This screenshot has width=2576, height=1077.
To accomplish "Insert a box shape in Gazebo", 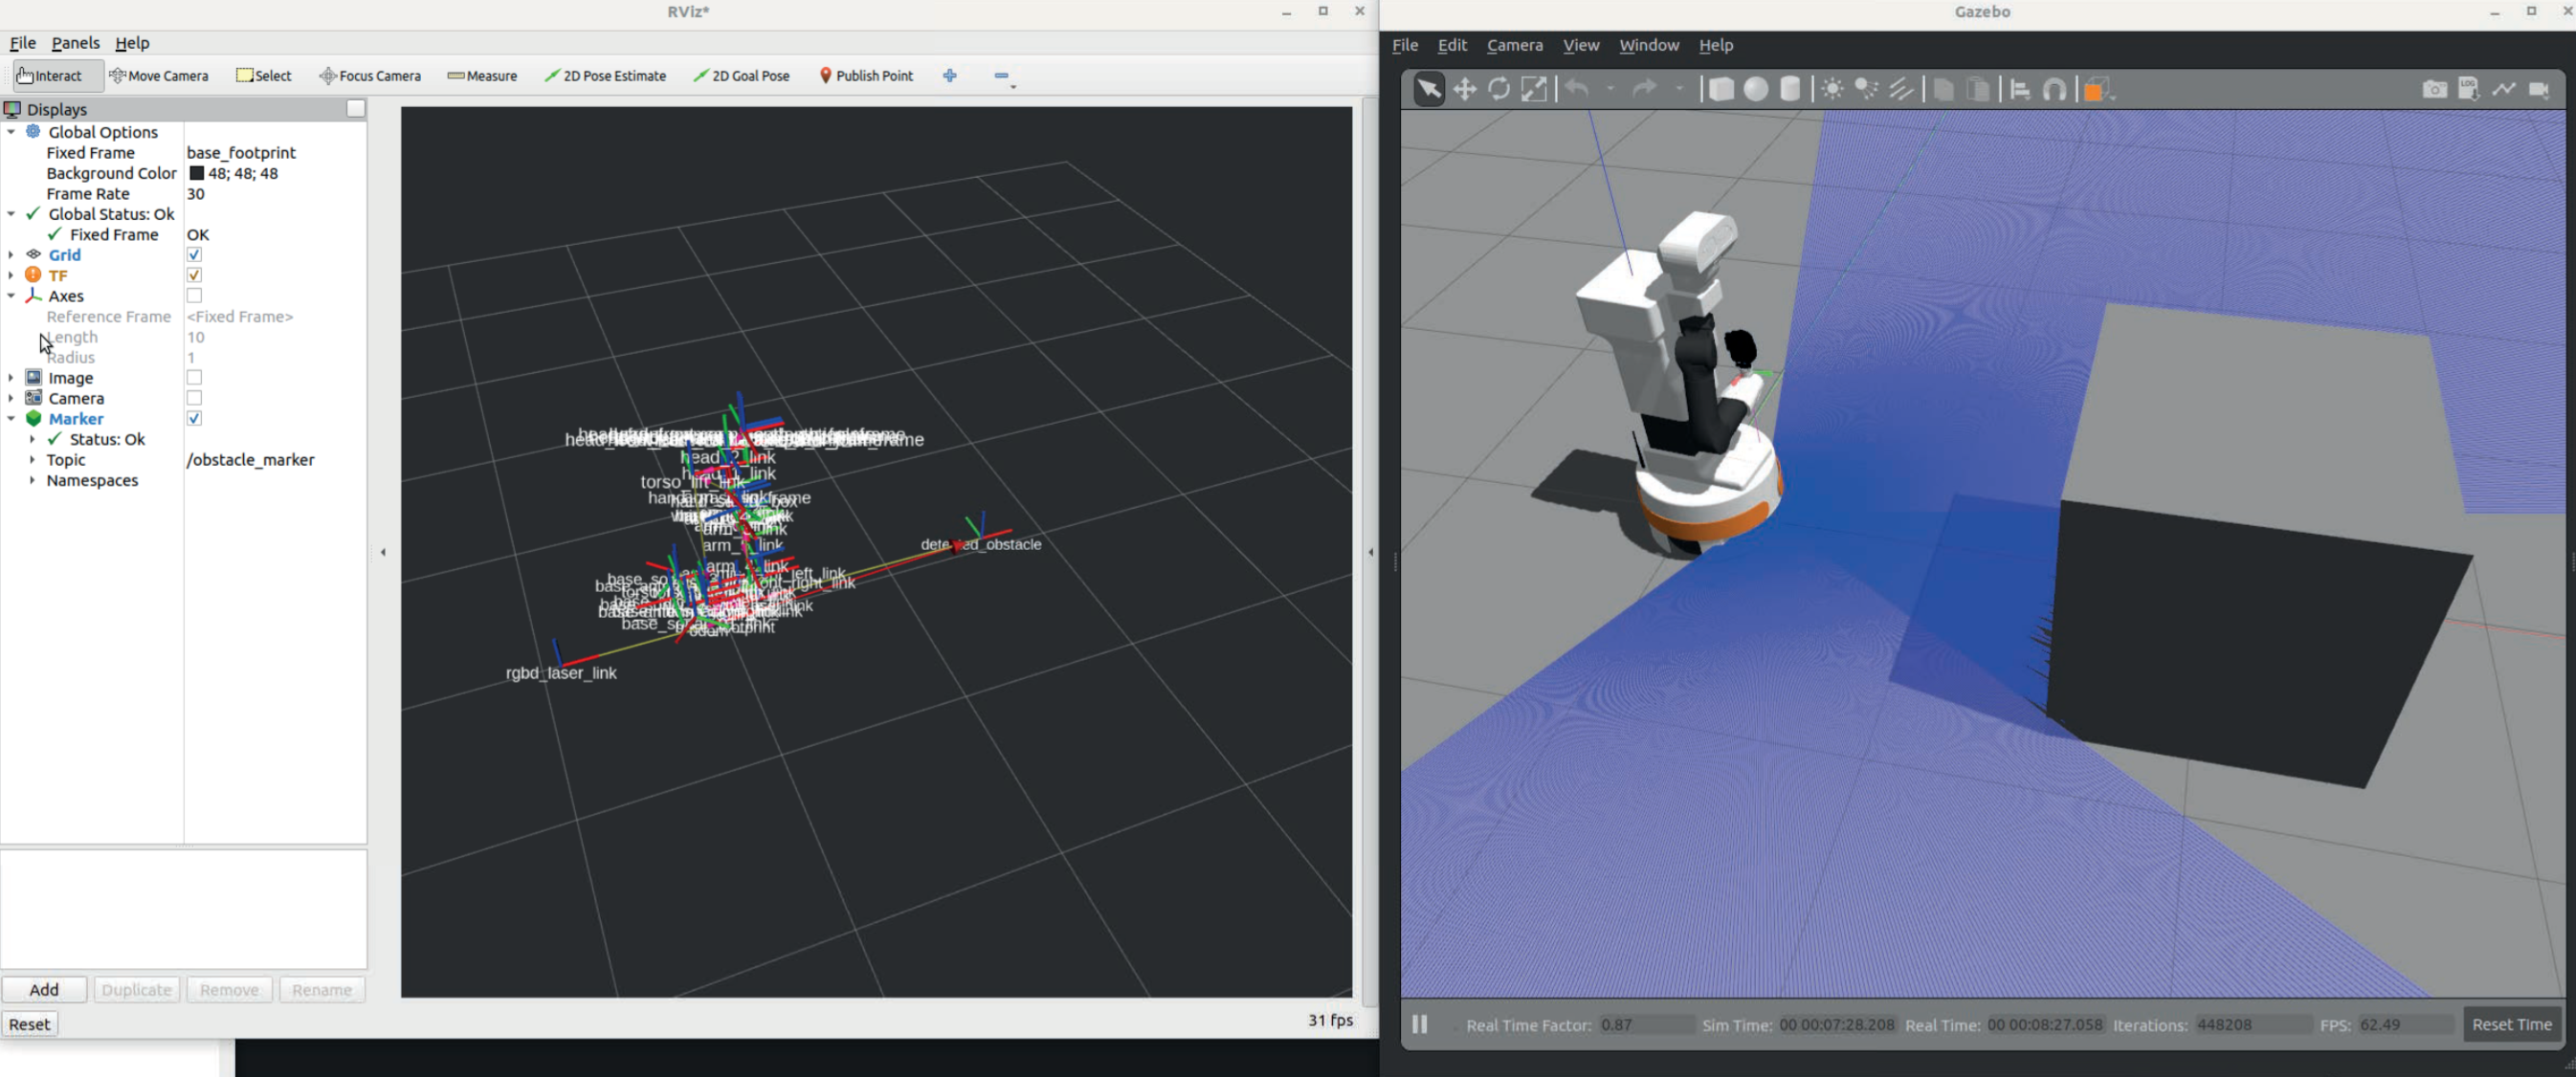I will [x=1721, y=89].
